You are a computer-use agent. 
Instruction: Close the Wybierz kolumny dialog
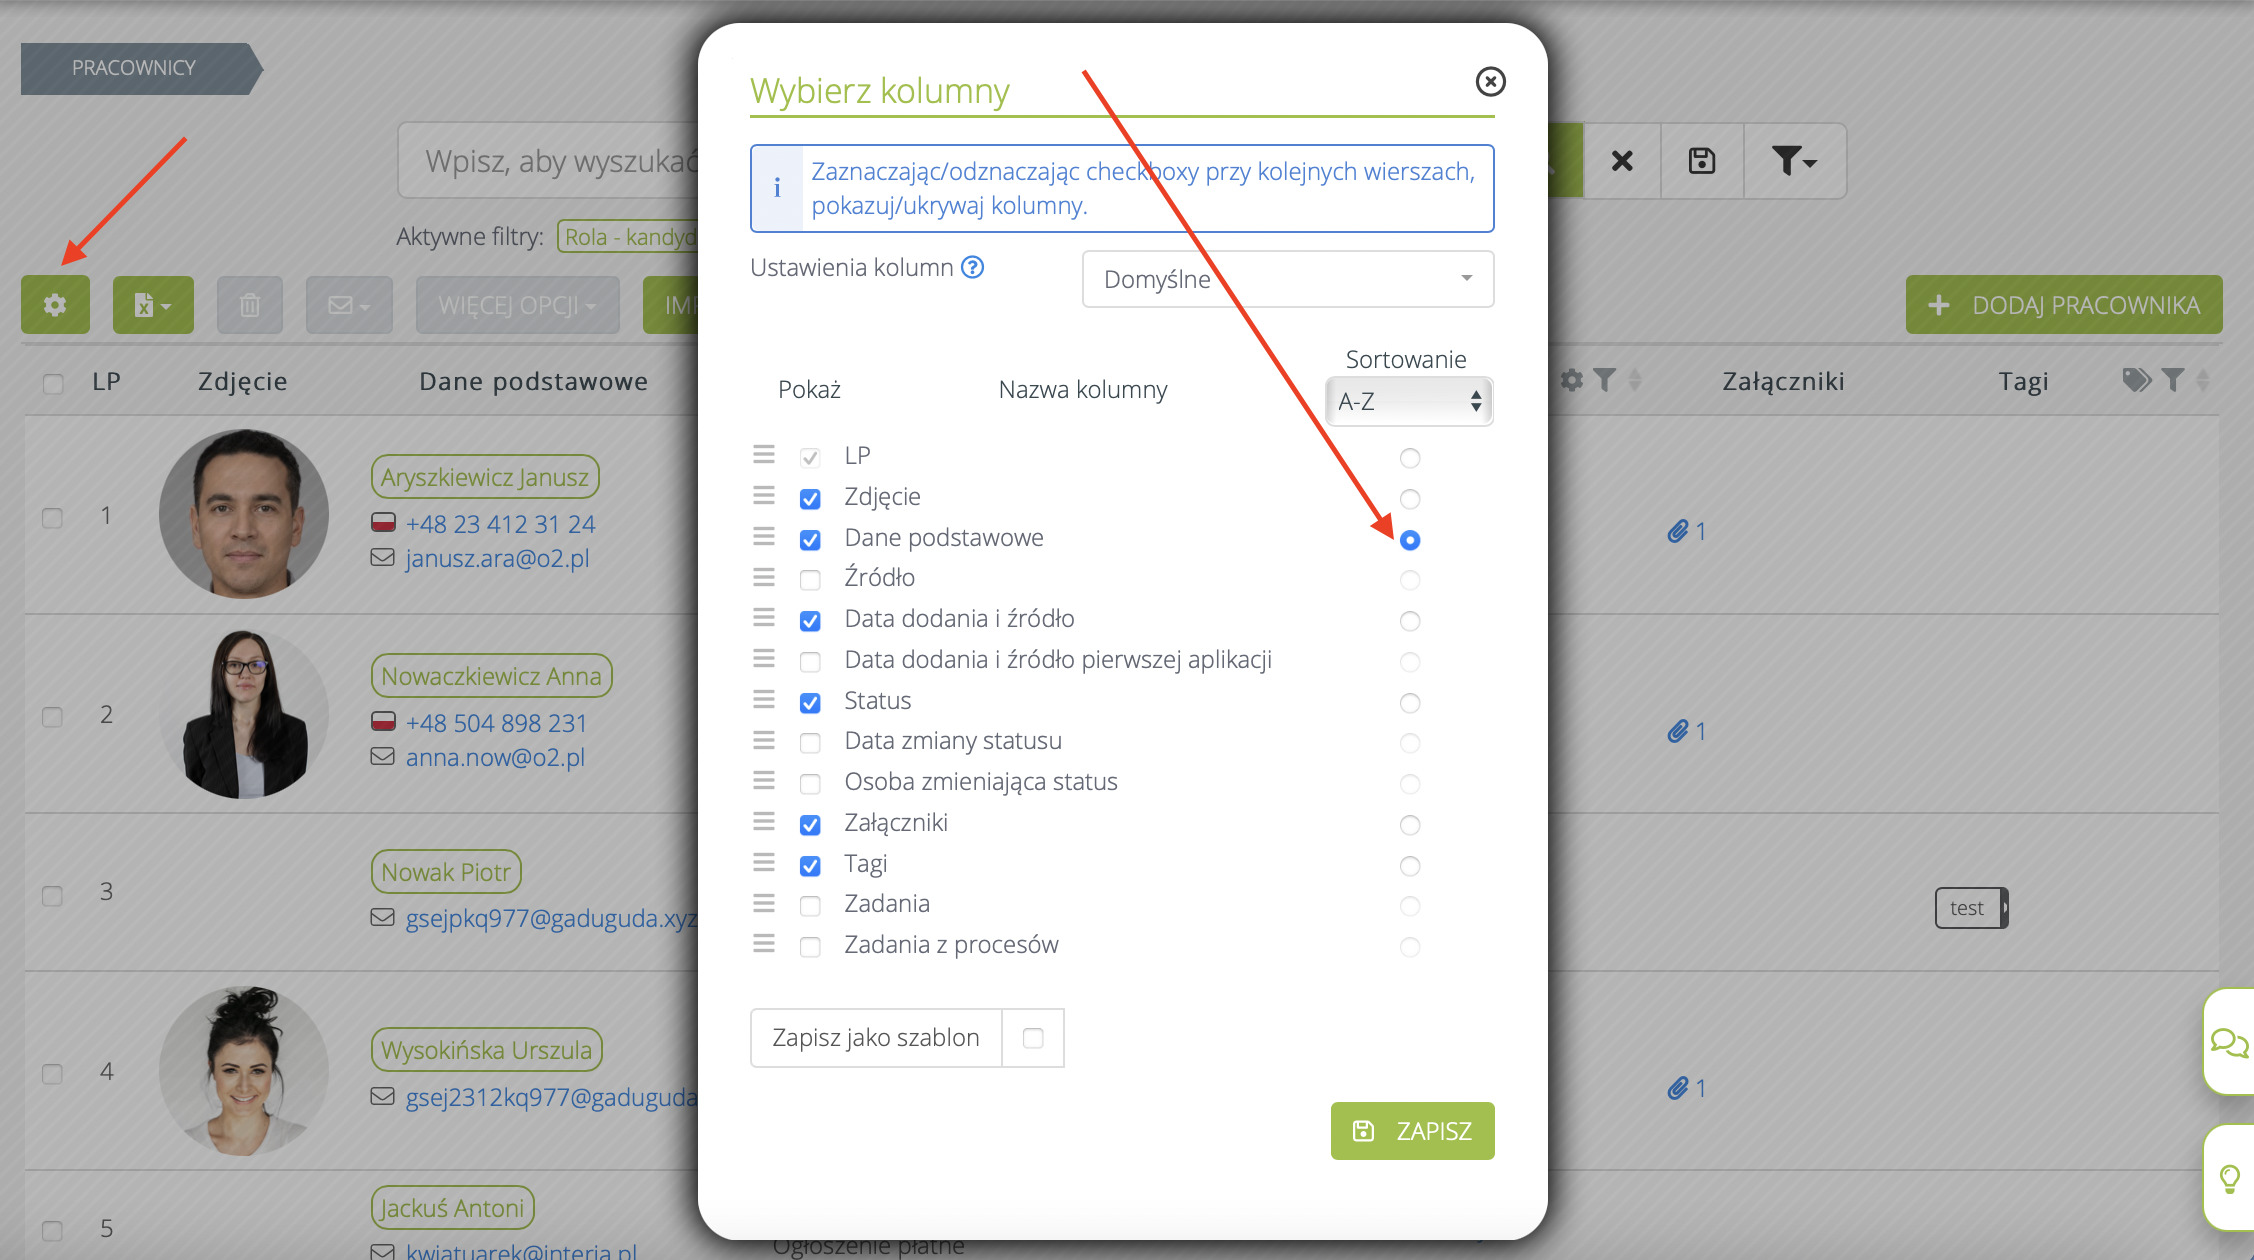(x=1490, y=82)
